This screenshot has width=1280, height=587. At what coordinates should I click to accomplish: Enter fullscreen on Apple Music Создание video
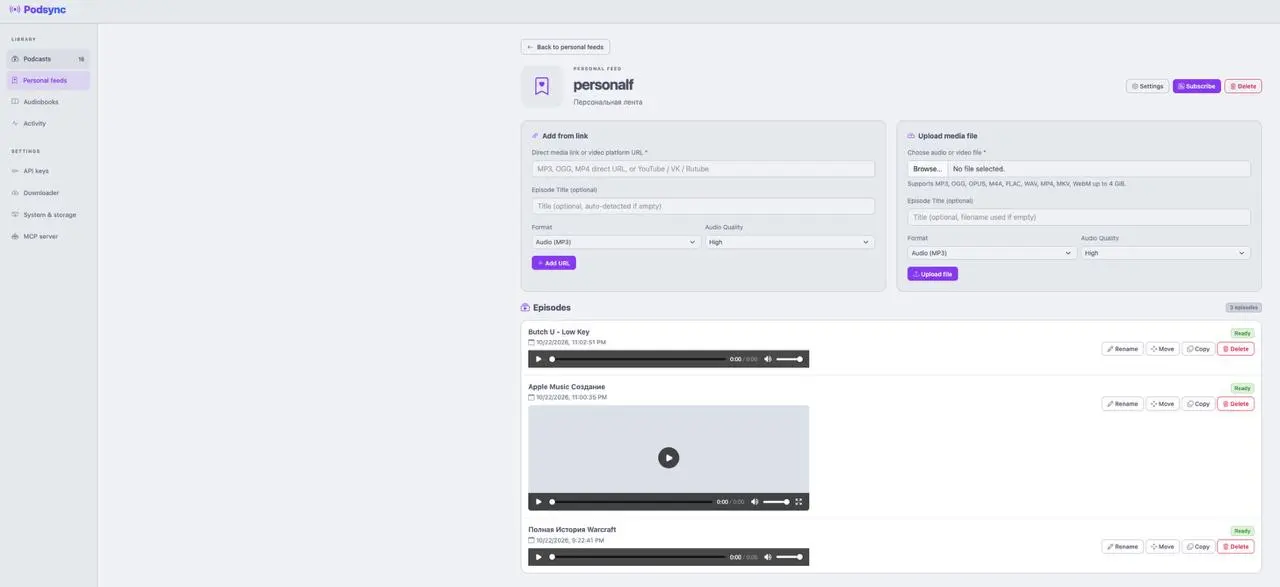(798, 502)
